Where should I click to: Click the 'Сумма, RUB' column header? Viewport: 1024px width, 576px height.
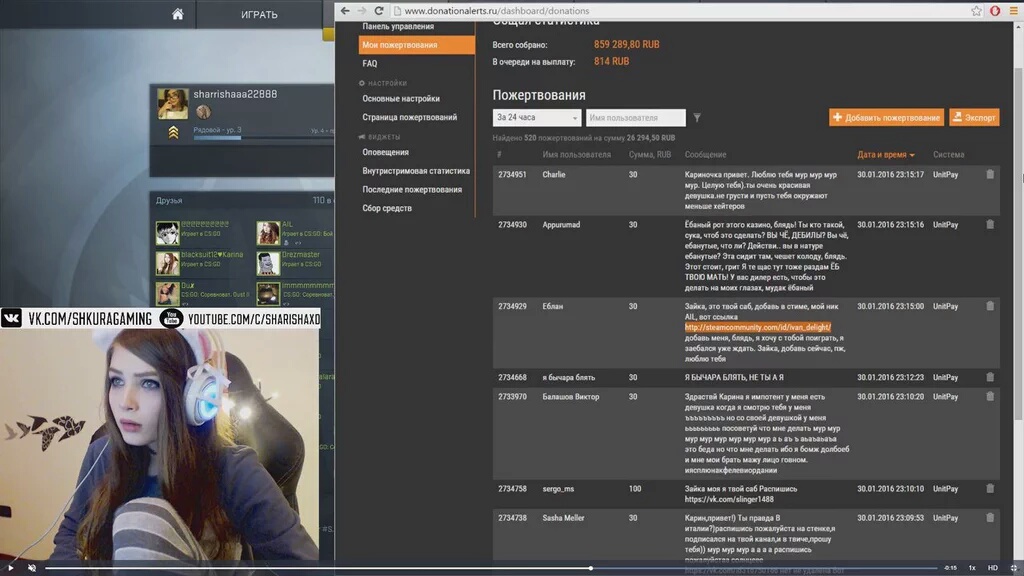pos(650,155)
